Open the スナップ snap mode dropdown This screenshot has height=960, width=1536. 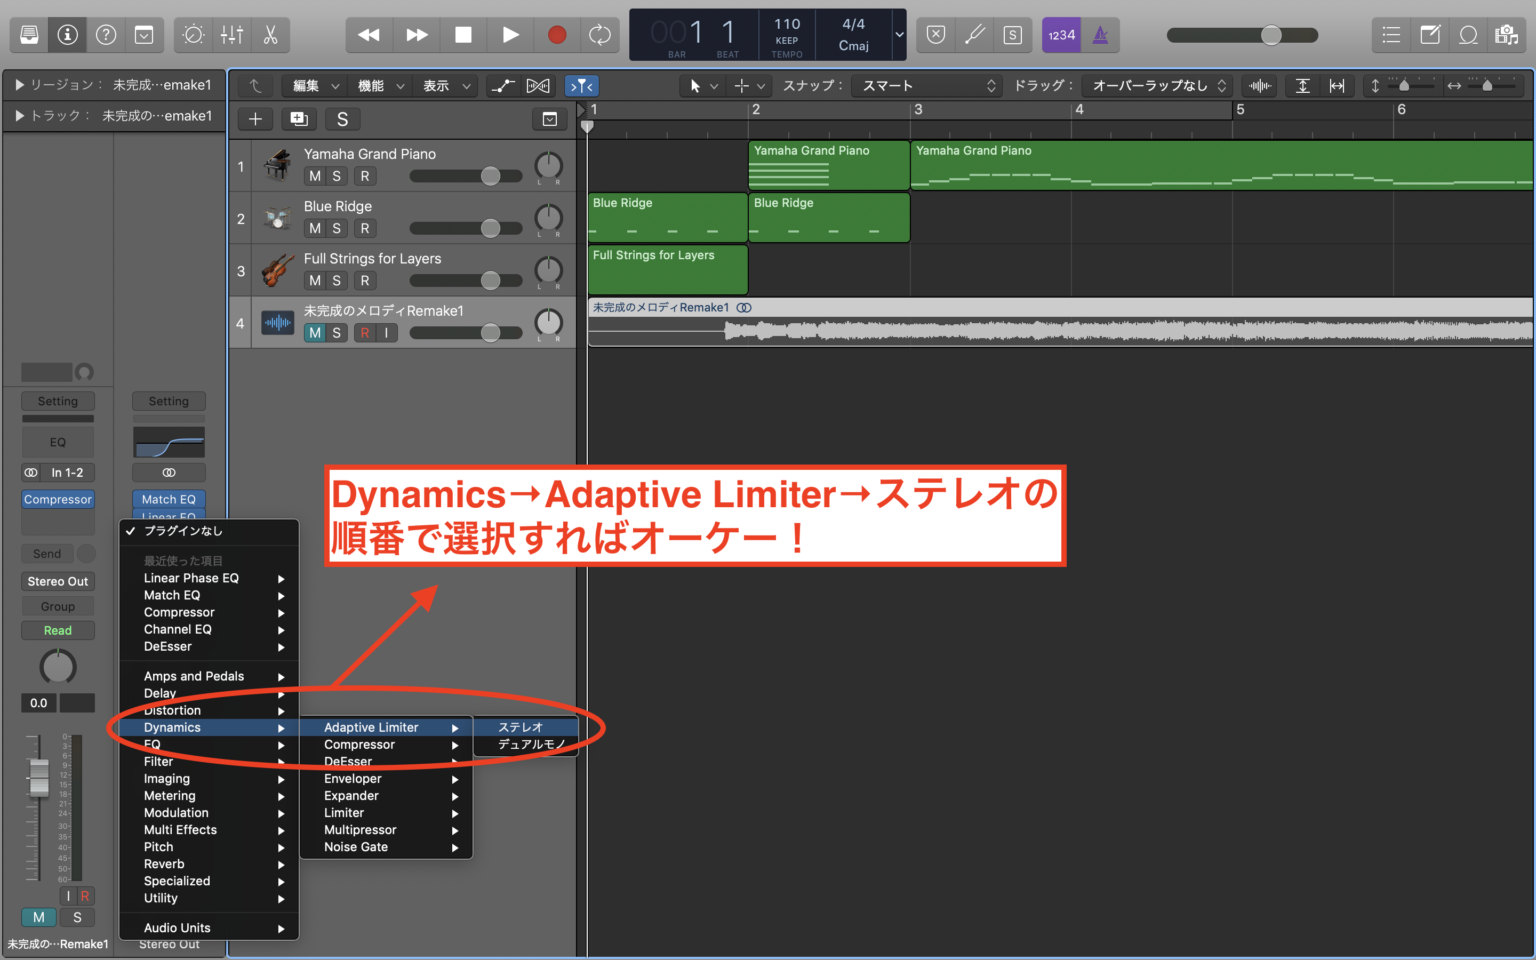pyautogui.click(x=923, y=85)
